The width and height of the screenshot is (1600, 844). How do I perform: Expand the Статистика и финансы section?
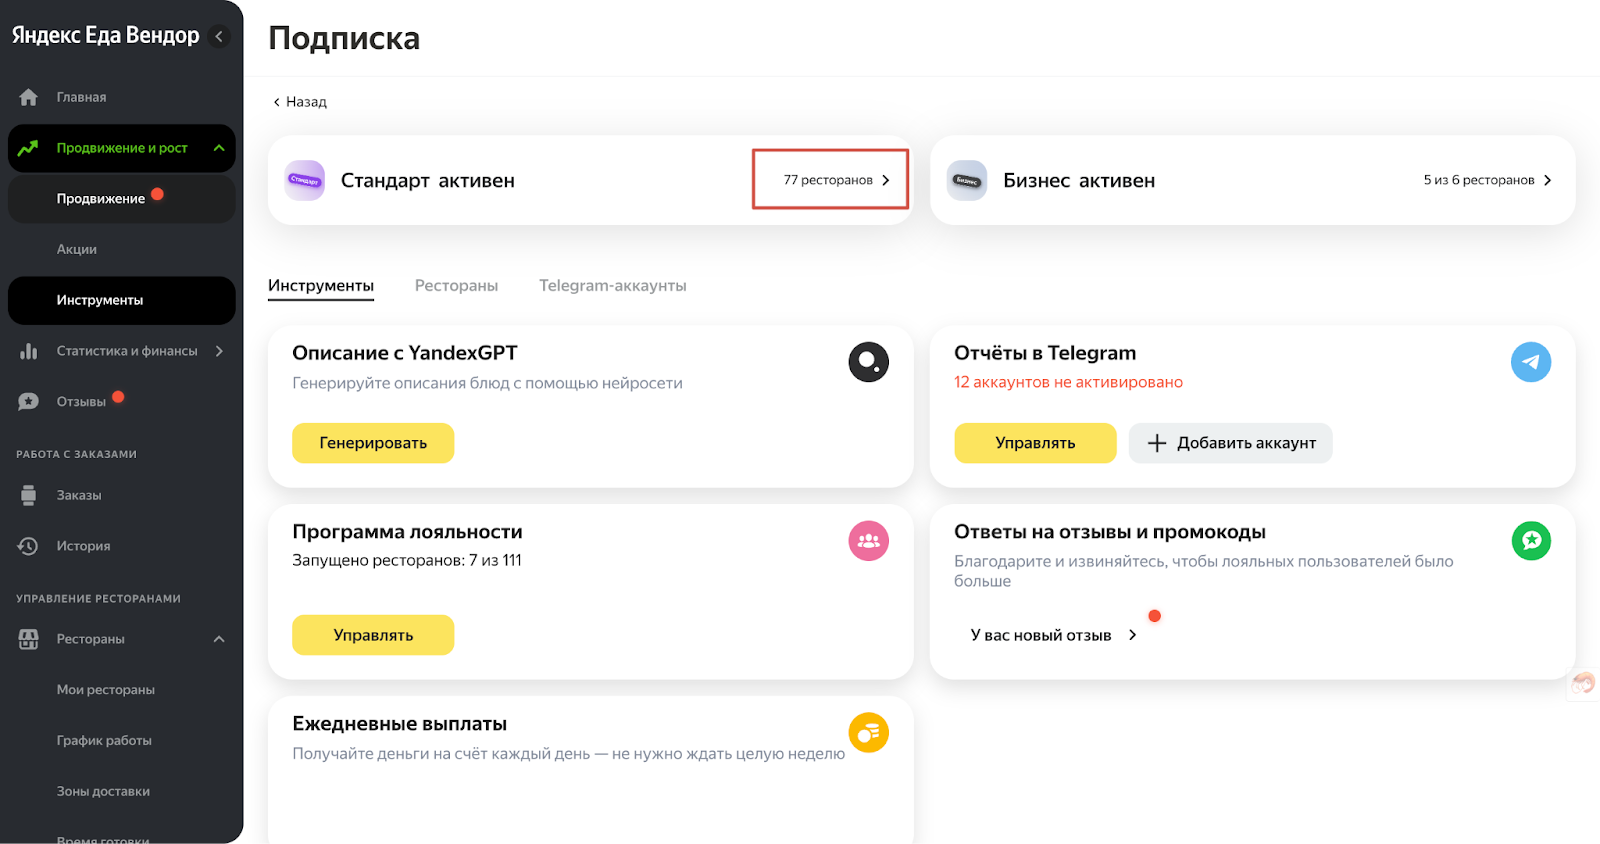tap(219, 351)
